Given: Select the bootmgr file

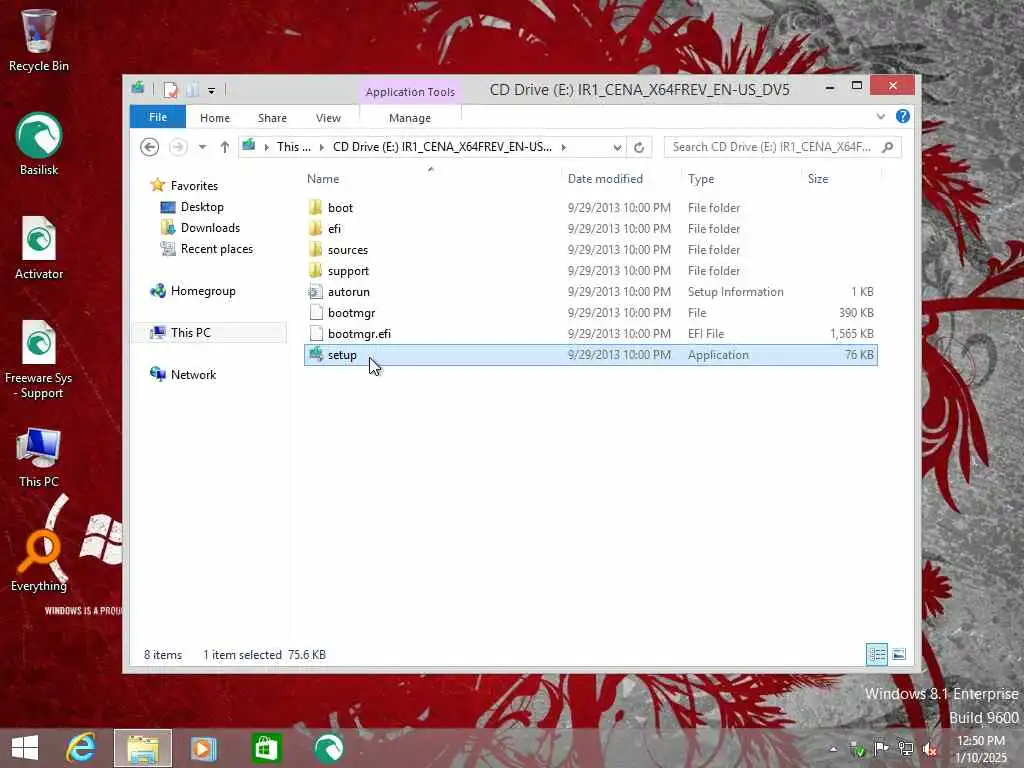Looking at the screenshot, I should pos(590,312).
